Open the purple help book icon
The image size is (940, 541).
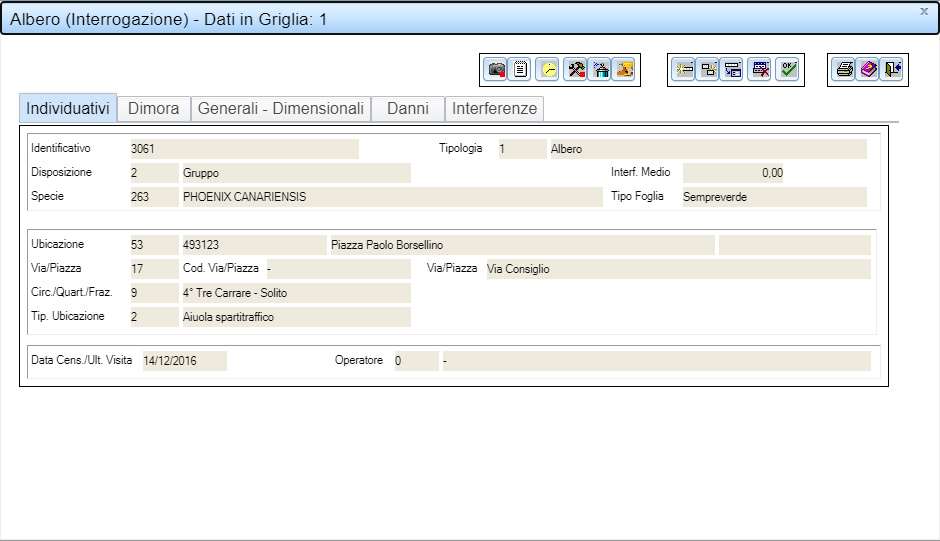(x=868, y=70)
